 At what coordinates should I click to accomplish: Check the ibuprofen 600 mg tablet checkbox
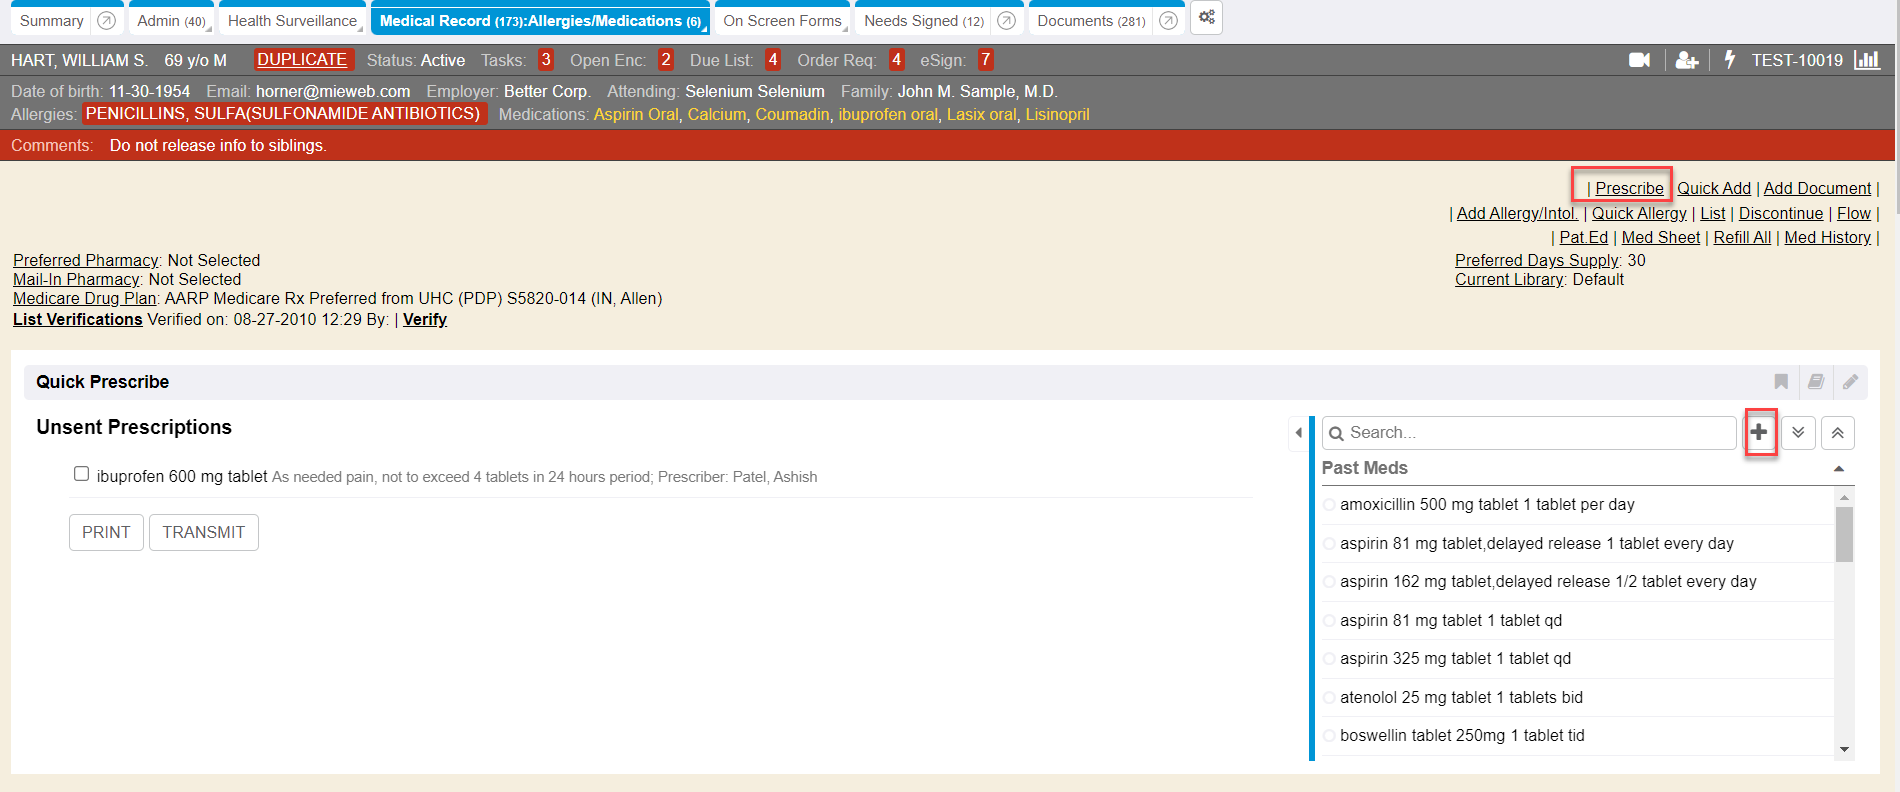pos(82,474)
